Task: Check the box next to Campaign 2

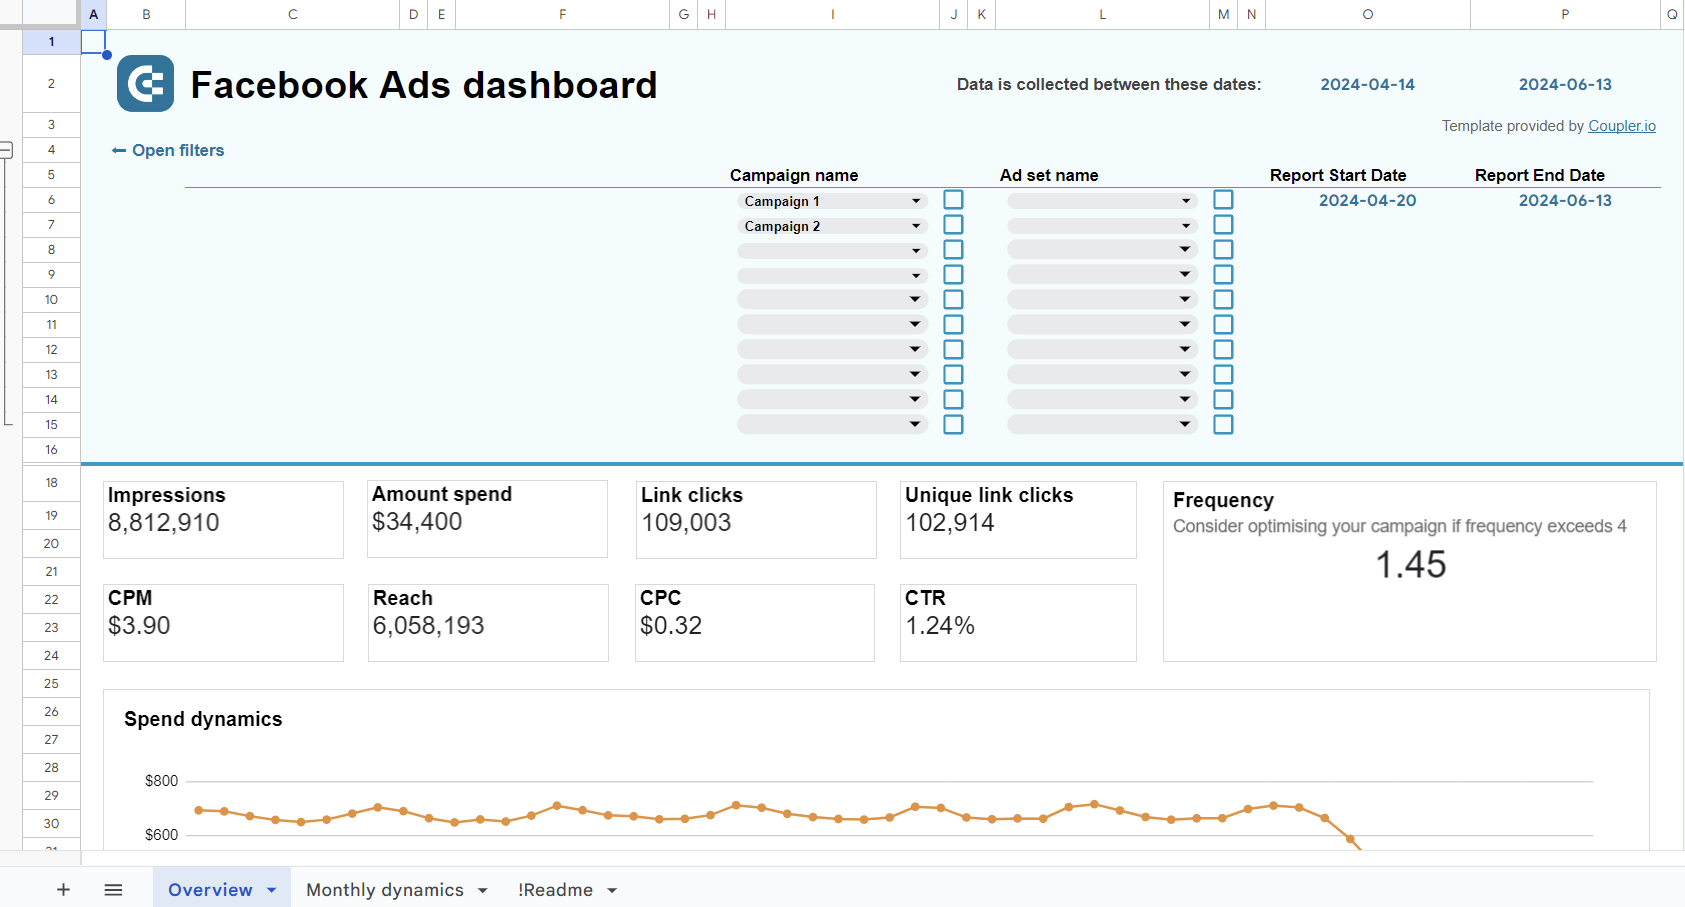Action: pos(953,224)
